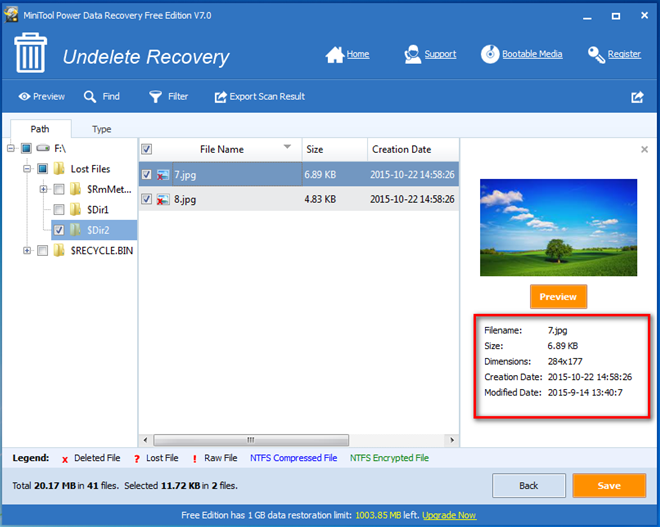Toggle the select-all checkbox in File Name header
Viewport: 660px width, 527px height.
(x=146, y=149)
